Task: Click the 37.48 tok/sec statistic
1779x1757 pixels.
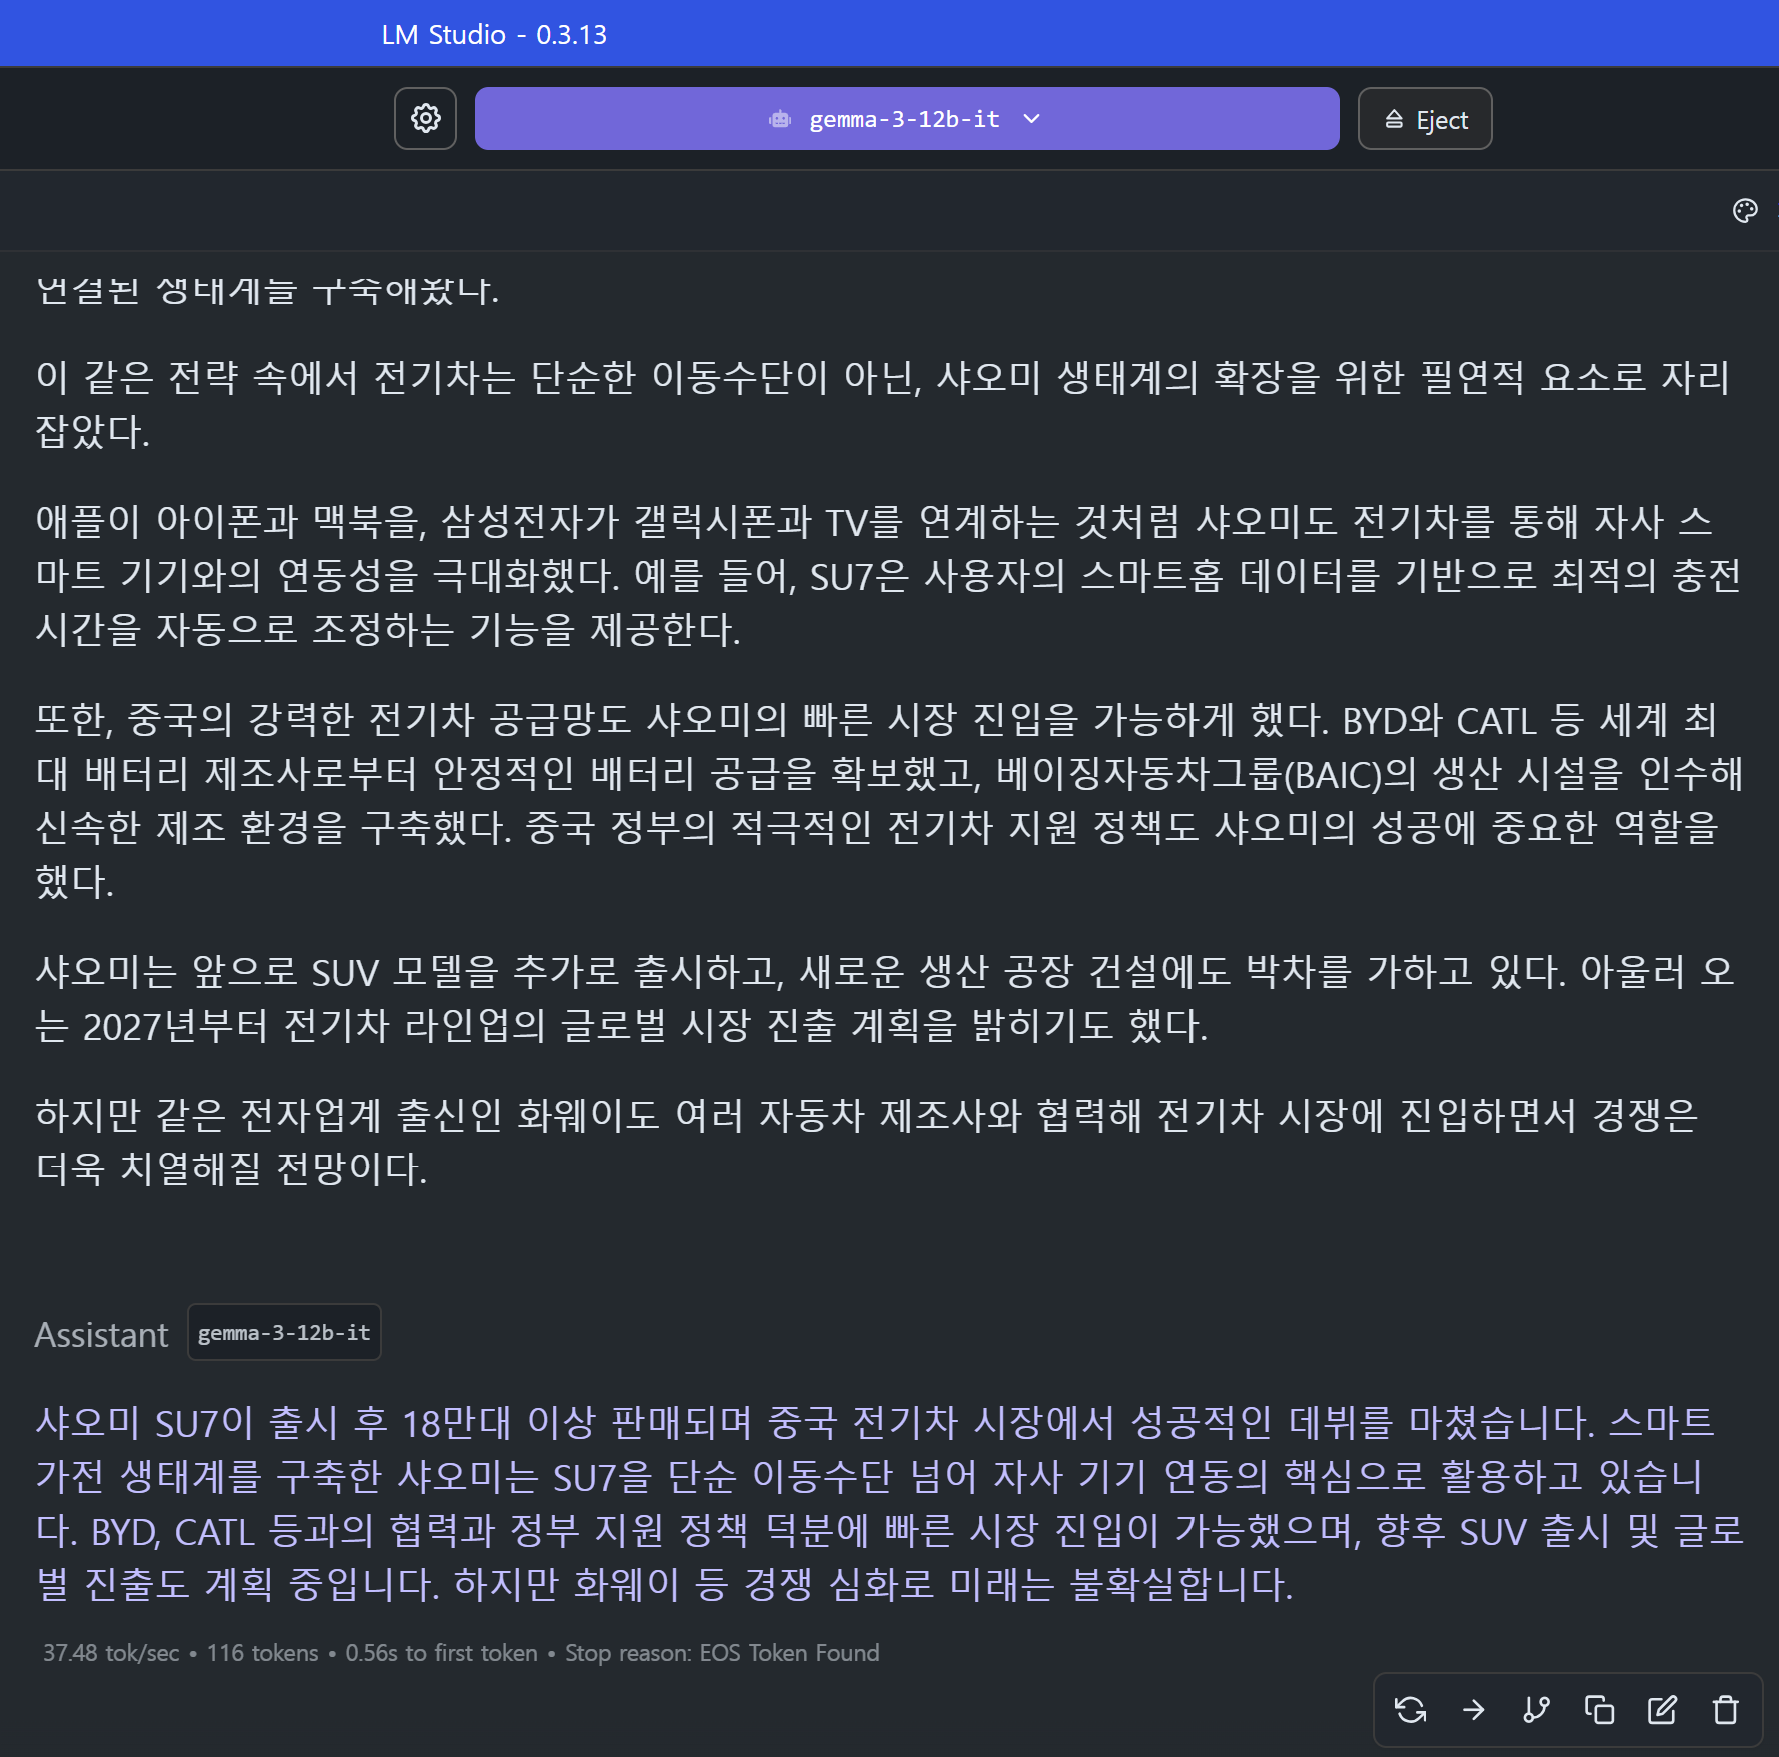Action: pyautogui.click(x=111, y=1653)
